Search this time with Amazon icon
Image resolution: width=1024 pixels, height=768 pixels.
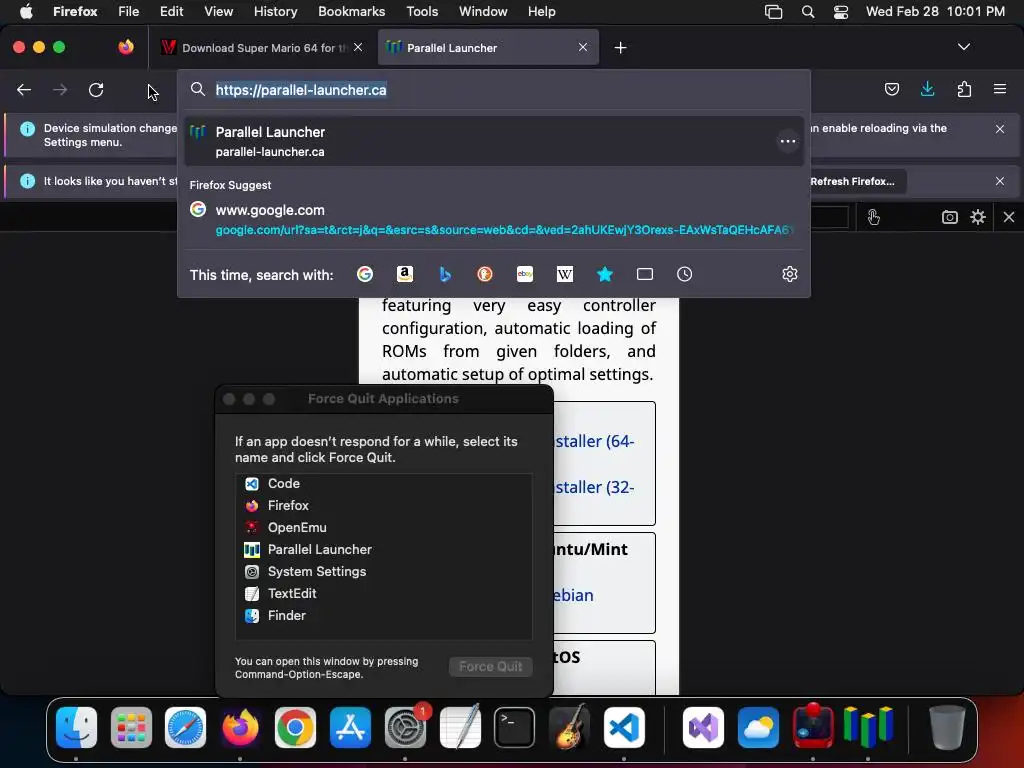click(405, 274)
